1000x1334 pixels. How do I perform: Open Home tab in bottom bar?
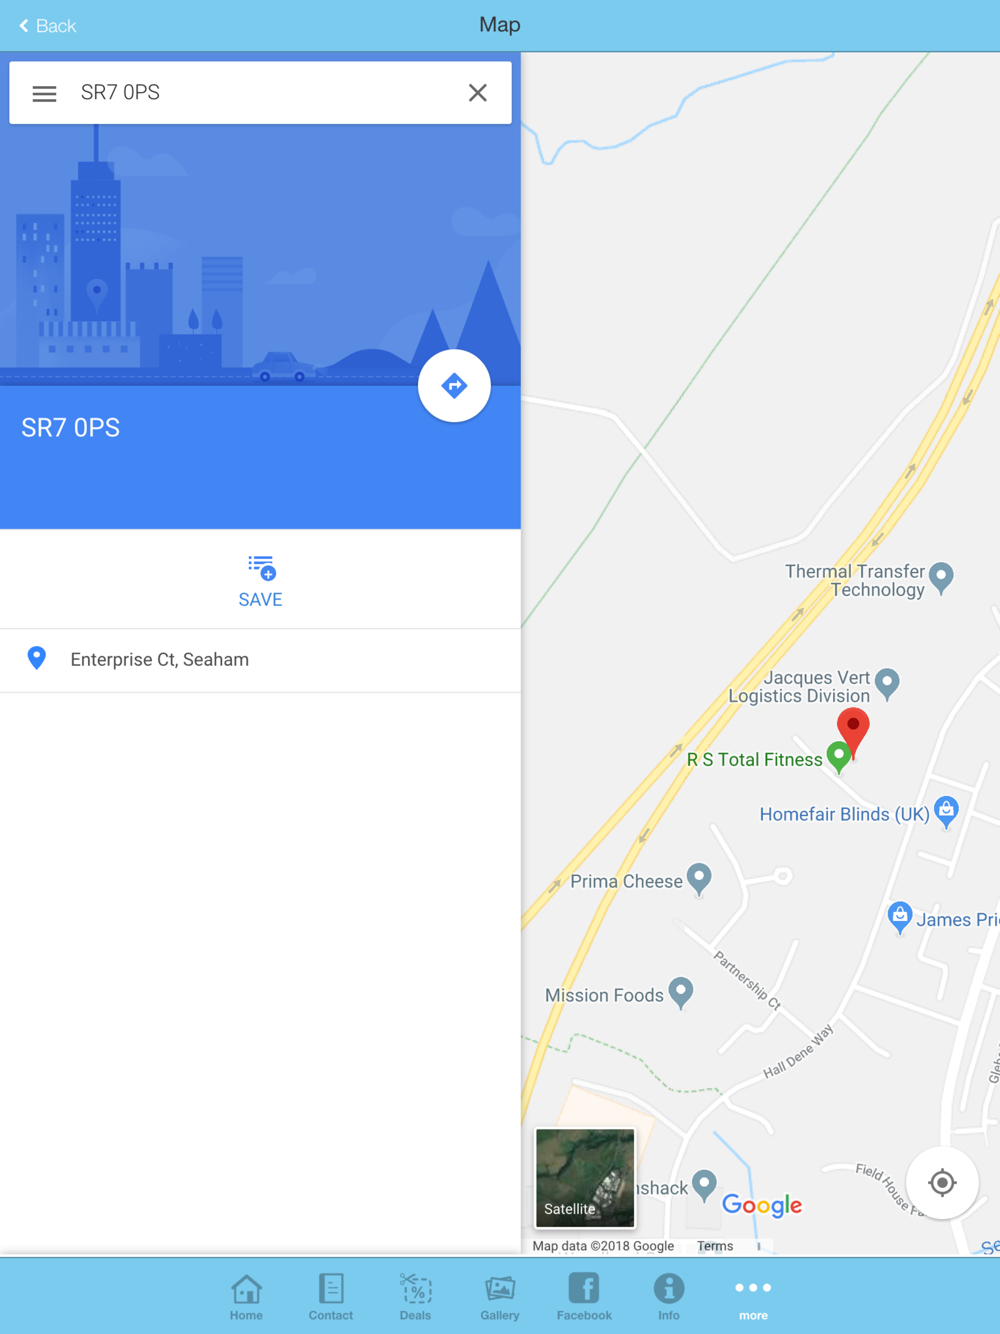pyautogui.click(x=246, y=1297)
